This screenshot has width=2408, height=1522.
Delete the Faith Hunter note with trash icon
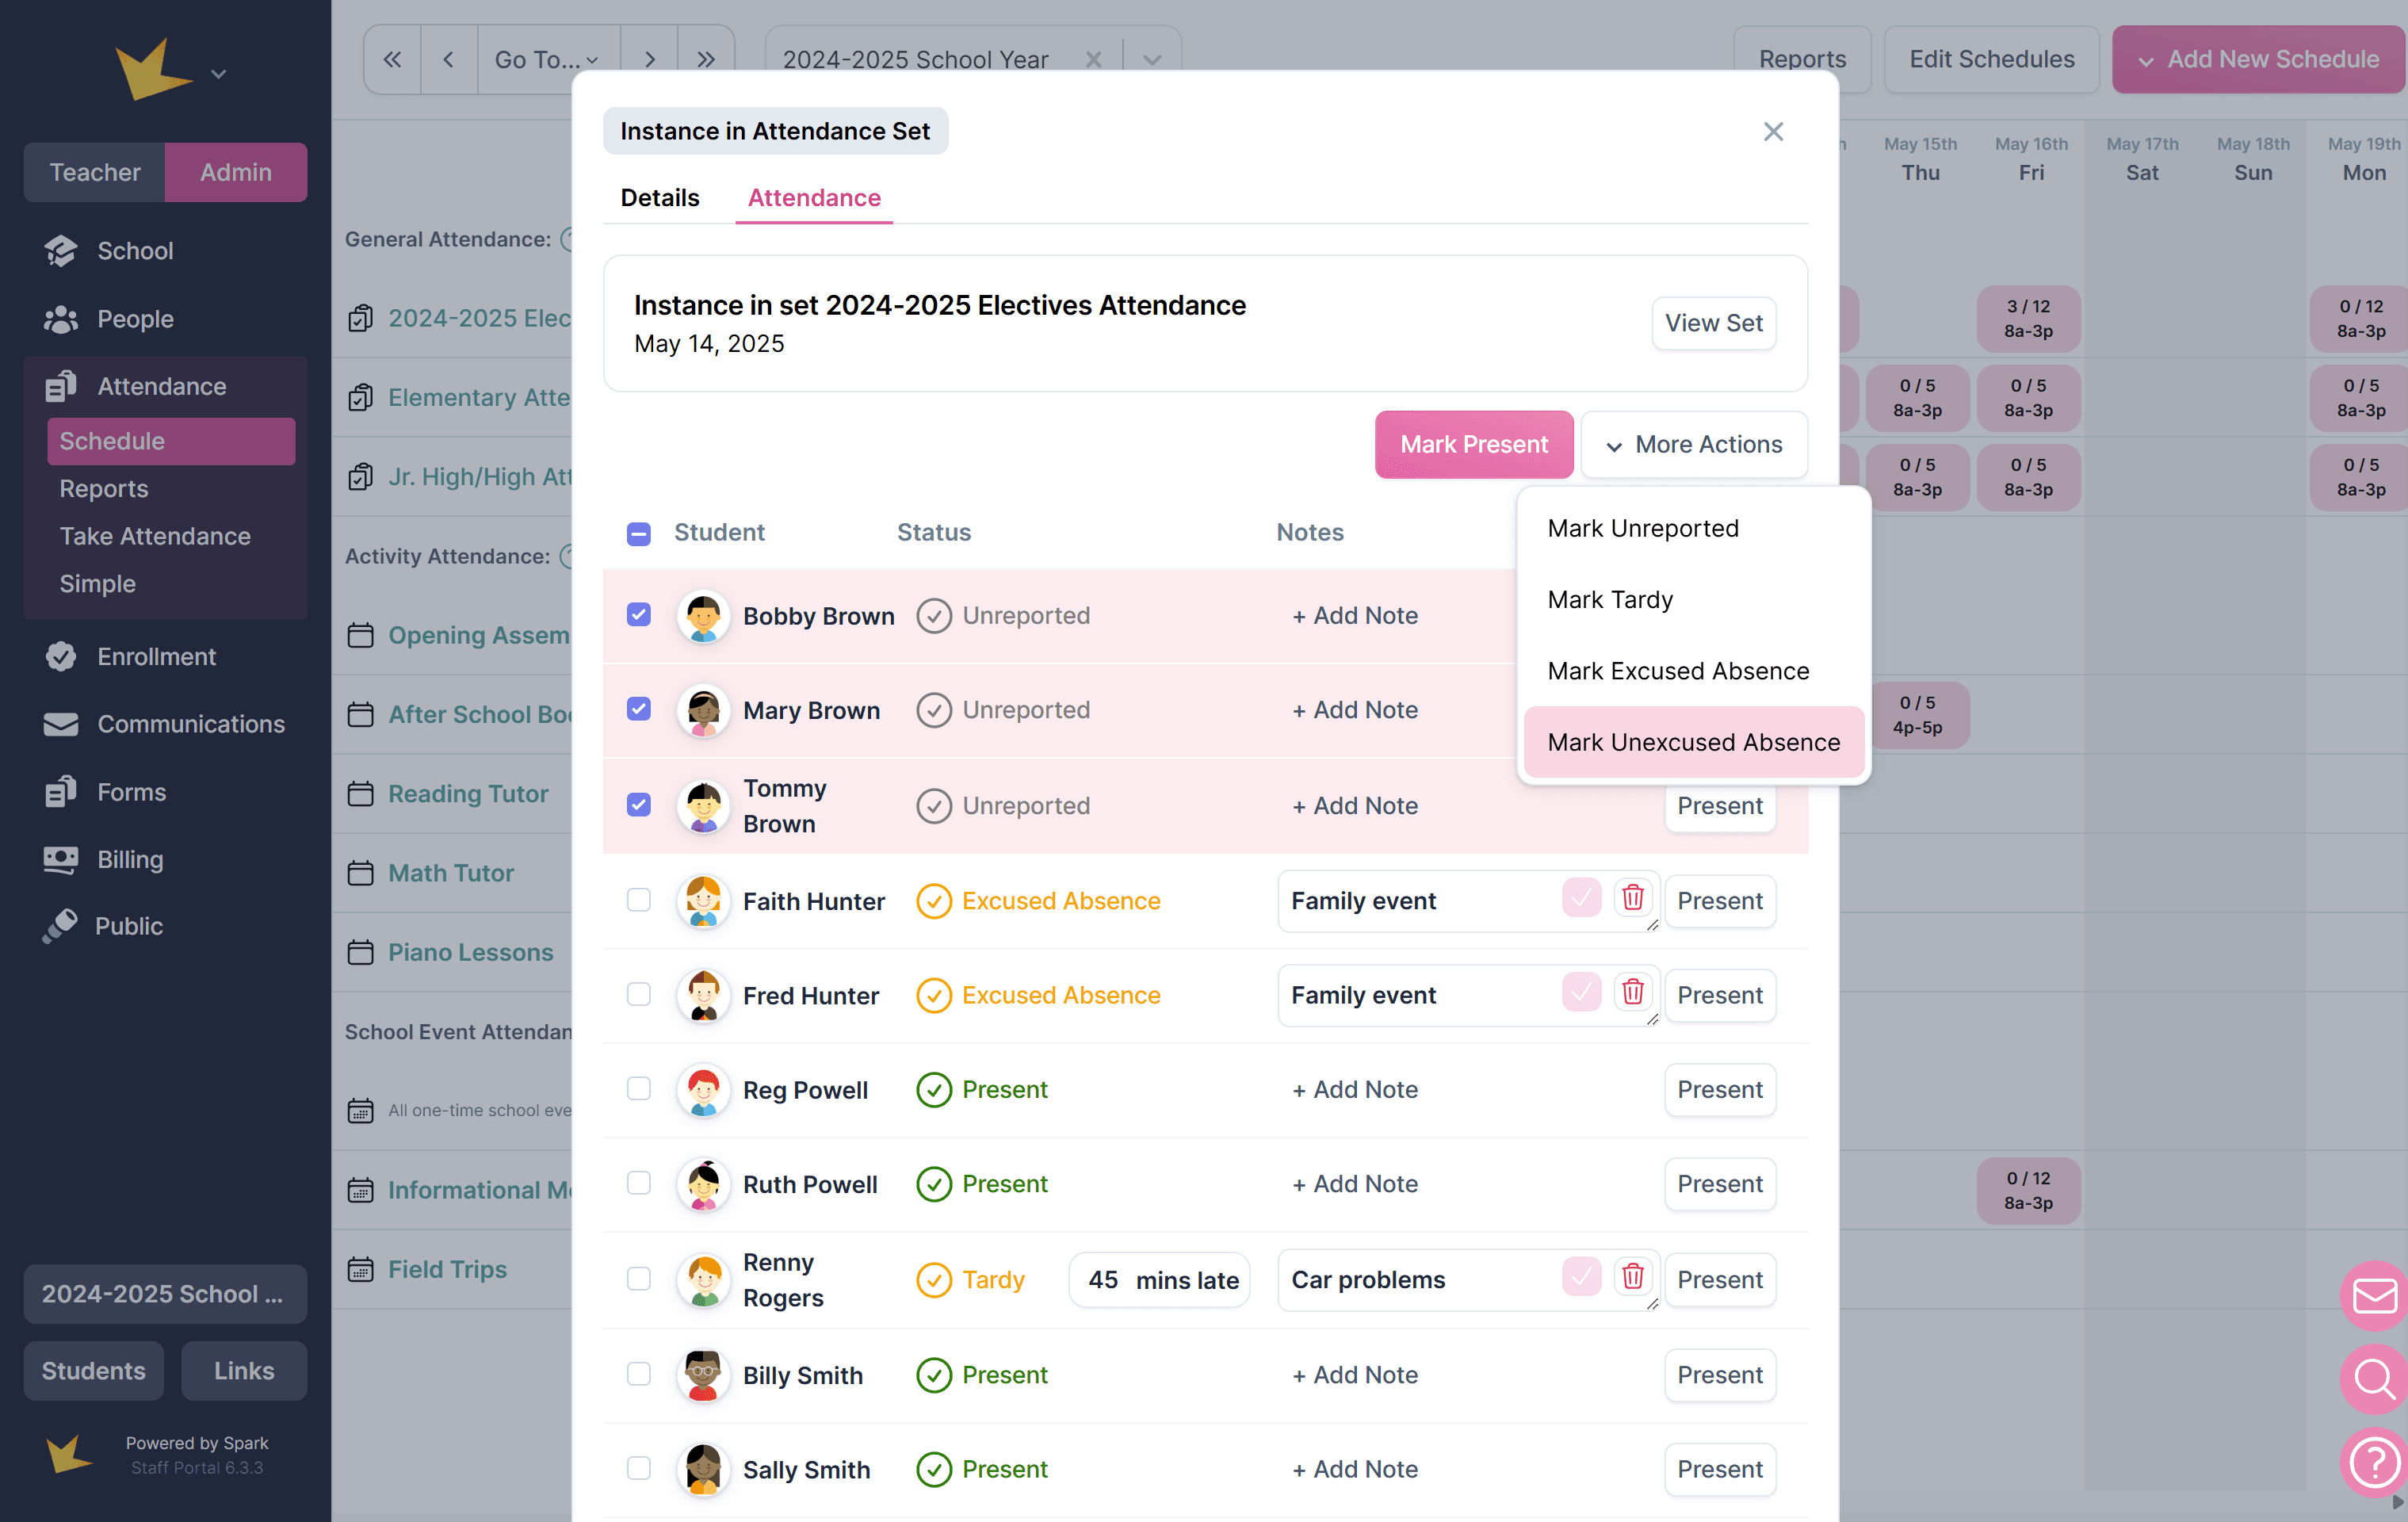[1632, 899]
